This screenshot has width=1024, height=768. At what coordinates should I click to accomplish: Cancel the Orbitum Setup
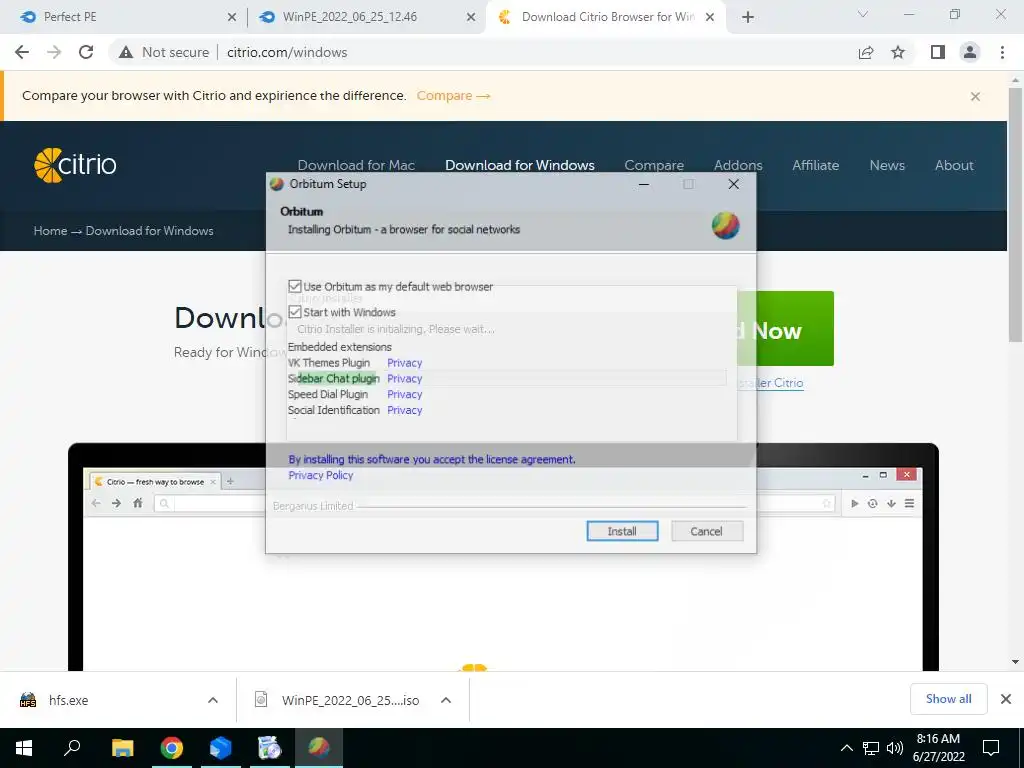pos(707,531)
